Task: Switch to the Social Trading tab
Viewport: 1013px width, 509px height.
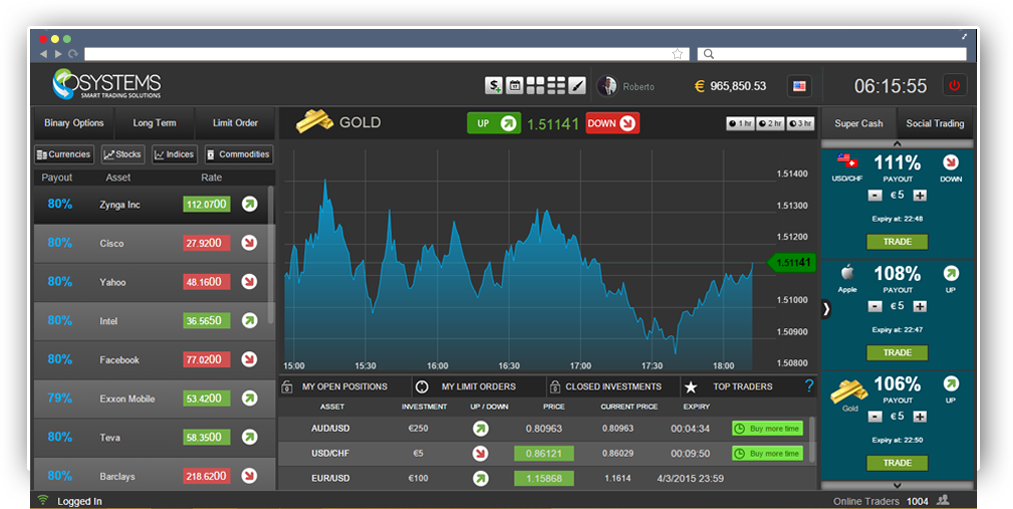Action: click(935, 123)
